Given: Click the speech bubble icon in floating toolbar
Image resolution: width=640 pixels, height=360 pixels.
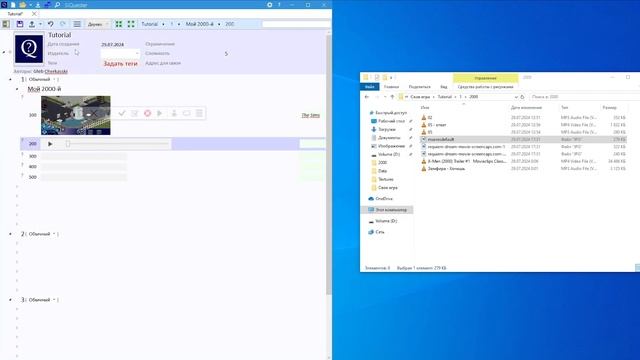Looking at the screenshot, I should click(x=187, y=113).
